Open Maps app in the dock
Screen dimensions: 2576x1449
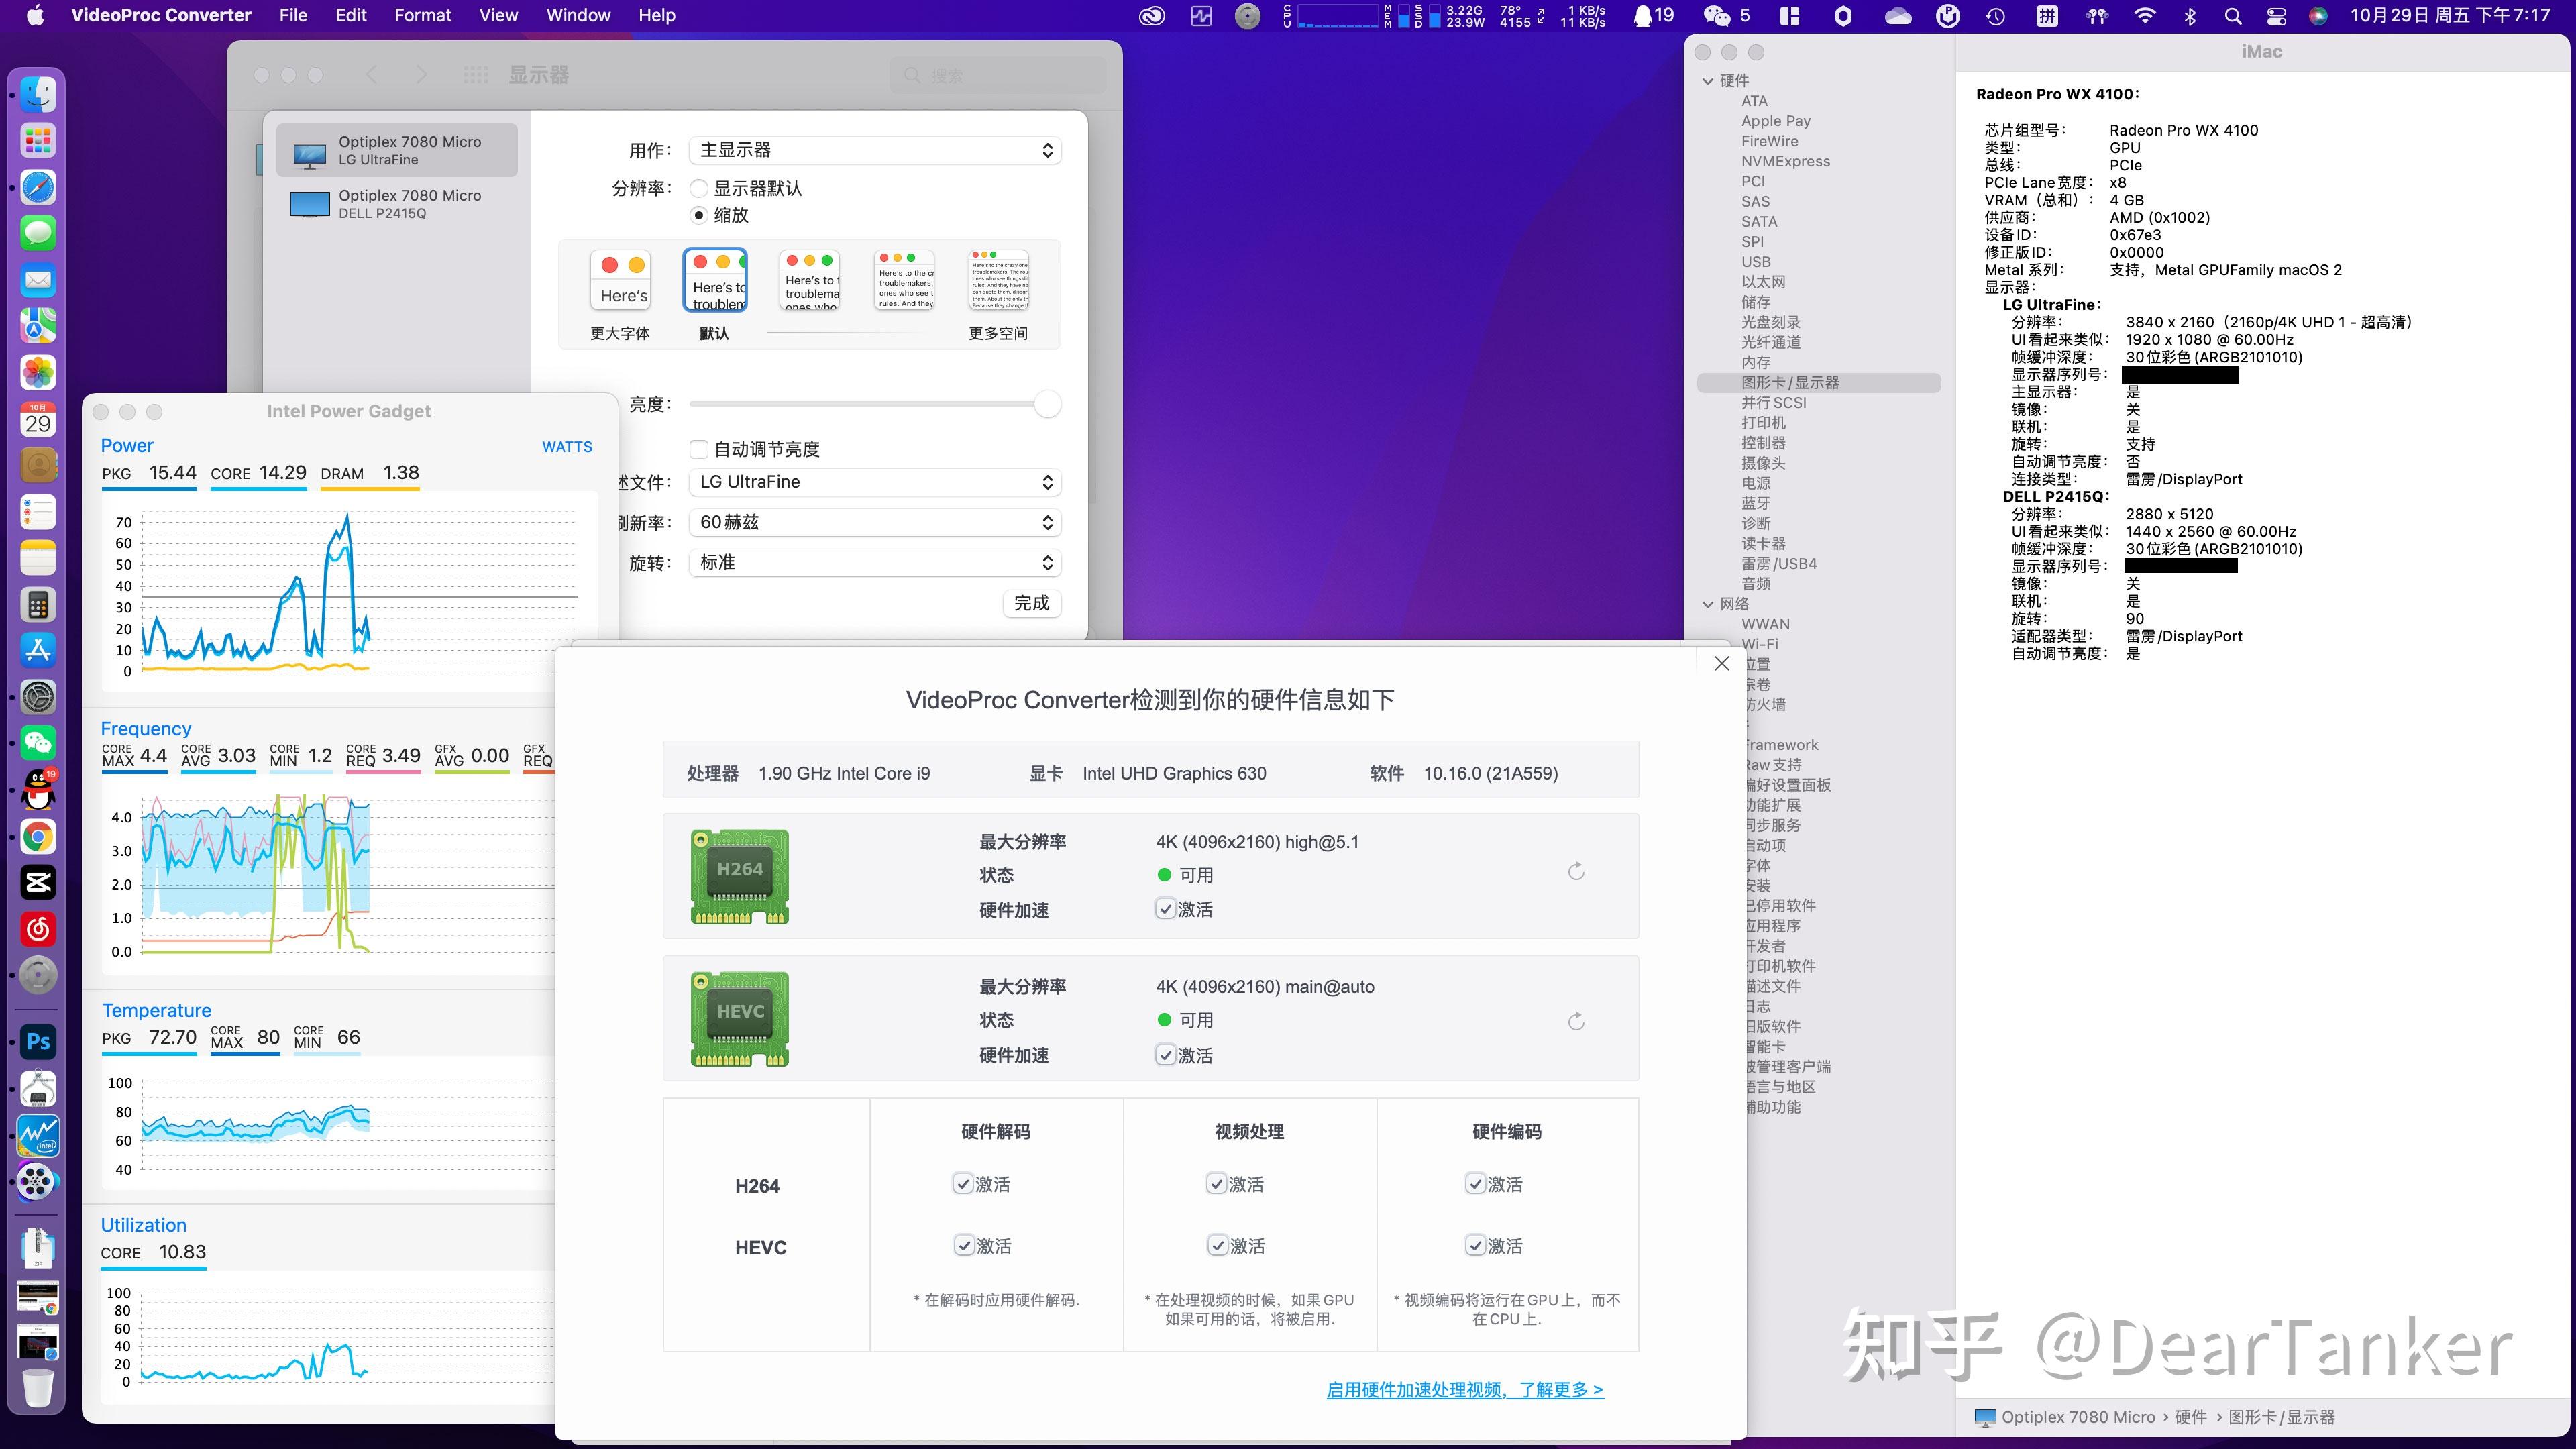click(38, 326)
